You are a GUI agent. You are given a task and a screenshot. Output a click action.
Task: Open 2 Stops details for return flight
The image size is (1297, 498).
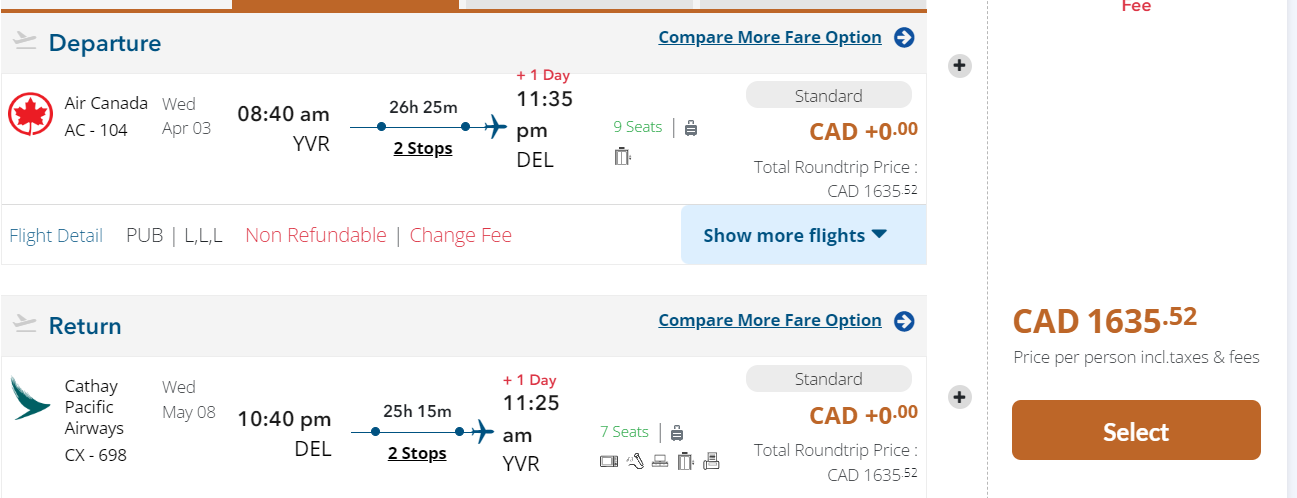click(x=417, y=454)
